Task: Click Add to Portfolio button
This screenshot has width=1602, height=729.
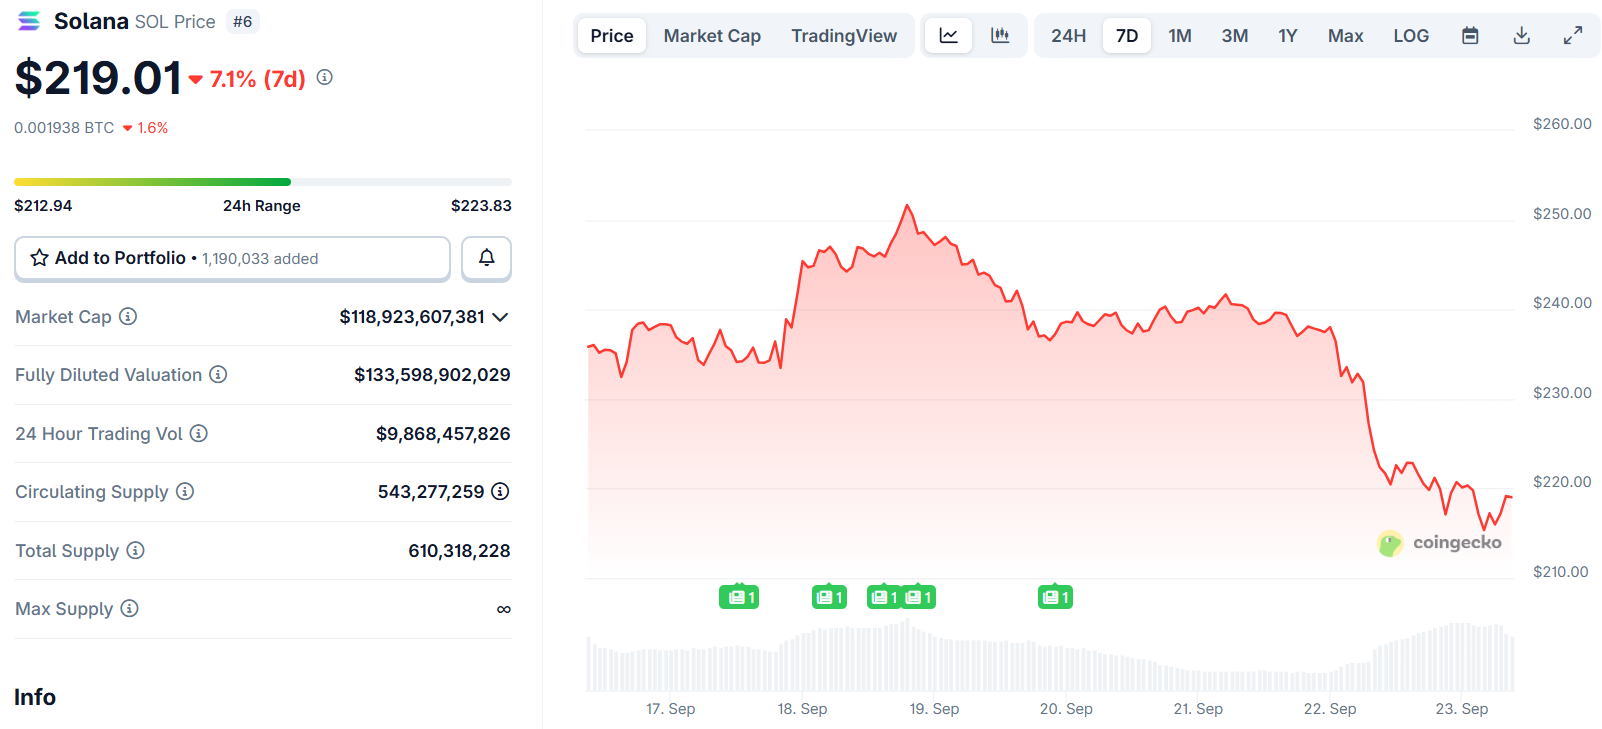Action: click(232, 258)
